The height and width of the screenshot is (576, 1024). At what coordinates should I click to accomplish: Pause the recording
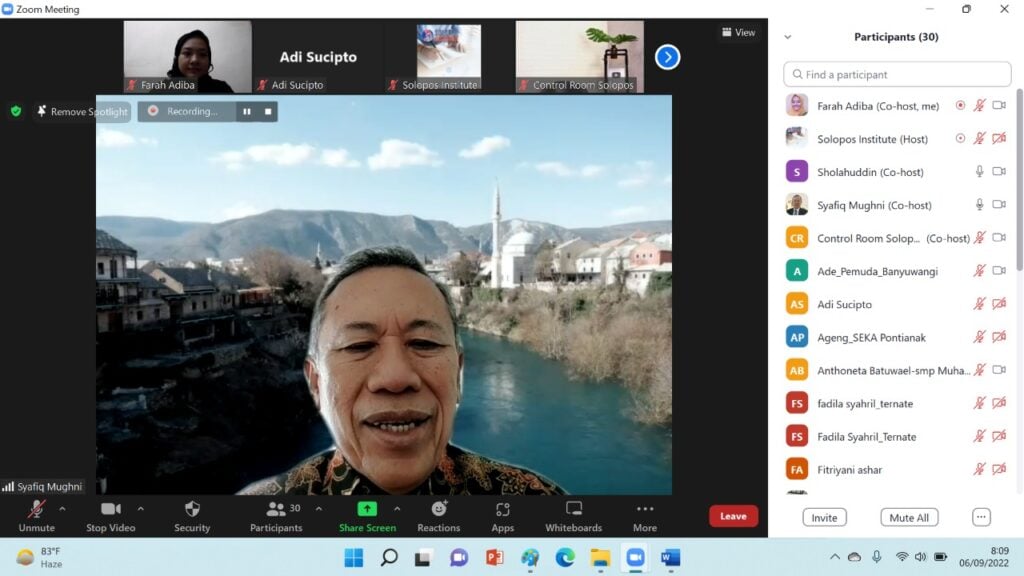point(247,112)
